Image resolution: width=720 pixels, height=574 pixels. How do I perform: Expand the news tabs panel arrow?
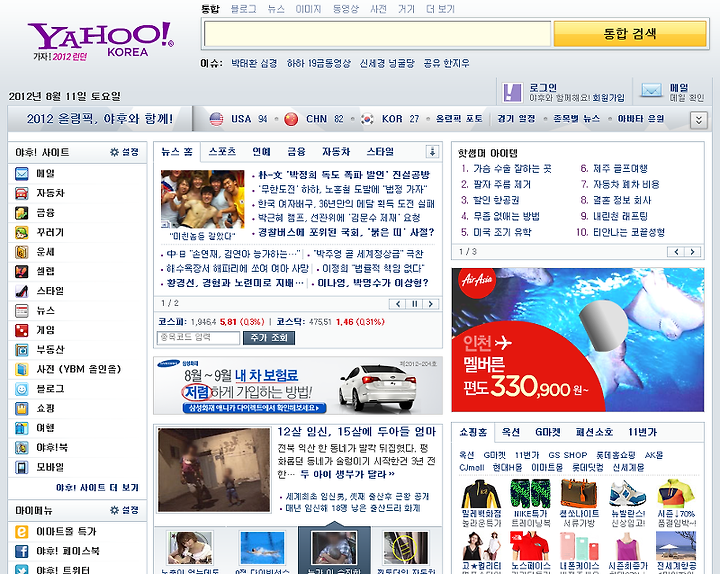point(432,152)
